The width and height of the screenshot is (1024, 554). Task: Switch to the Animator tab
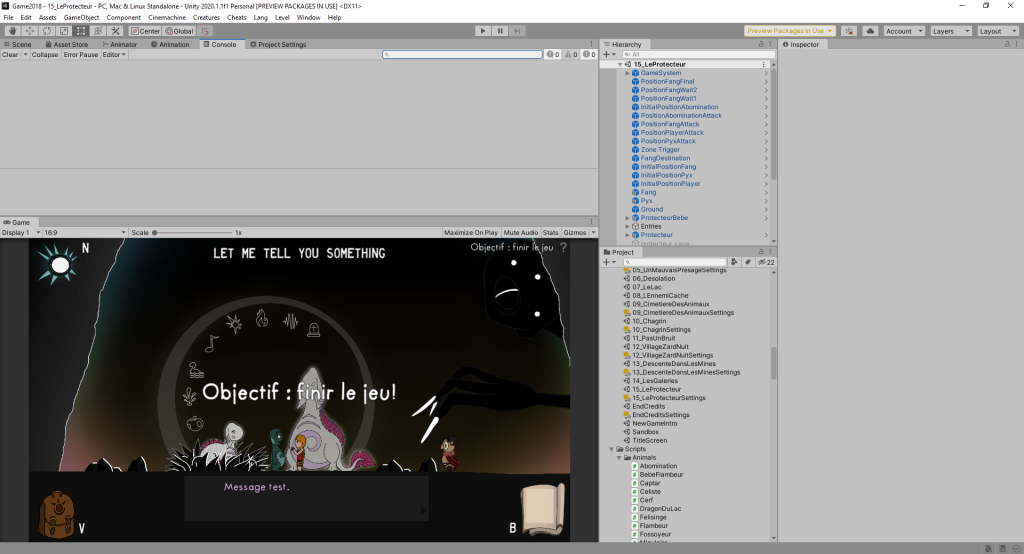[x=120, y=44]
